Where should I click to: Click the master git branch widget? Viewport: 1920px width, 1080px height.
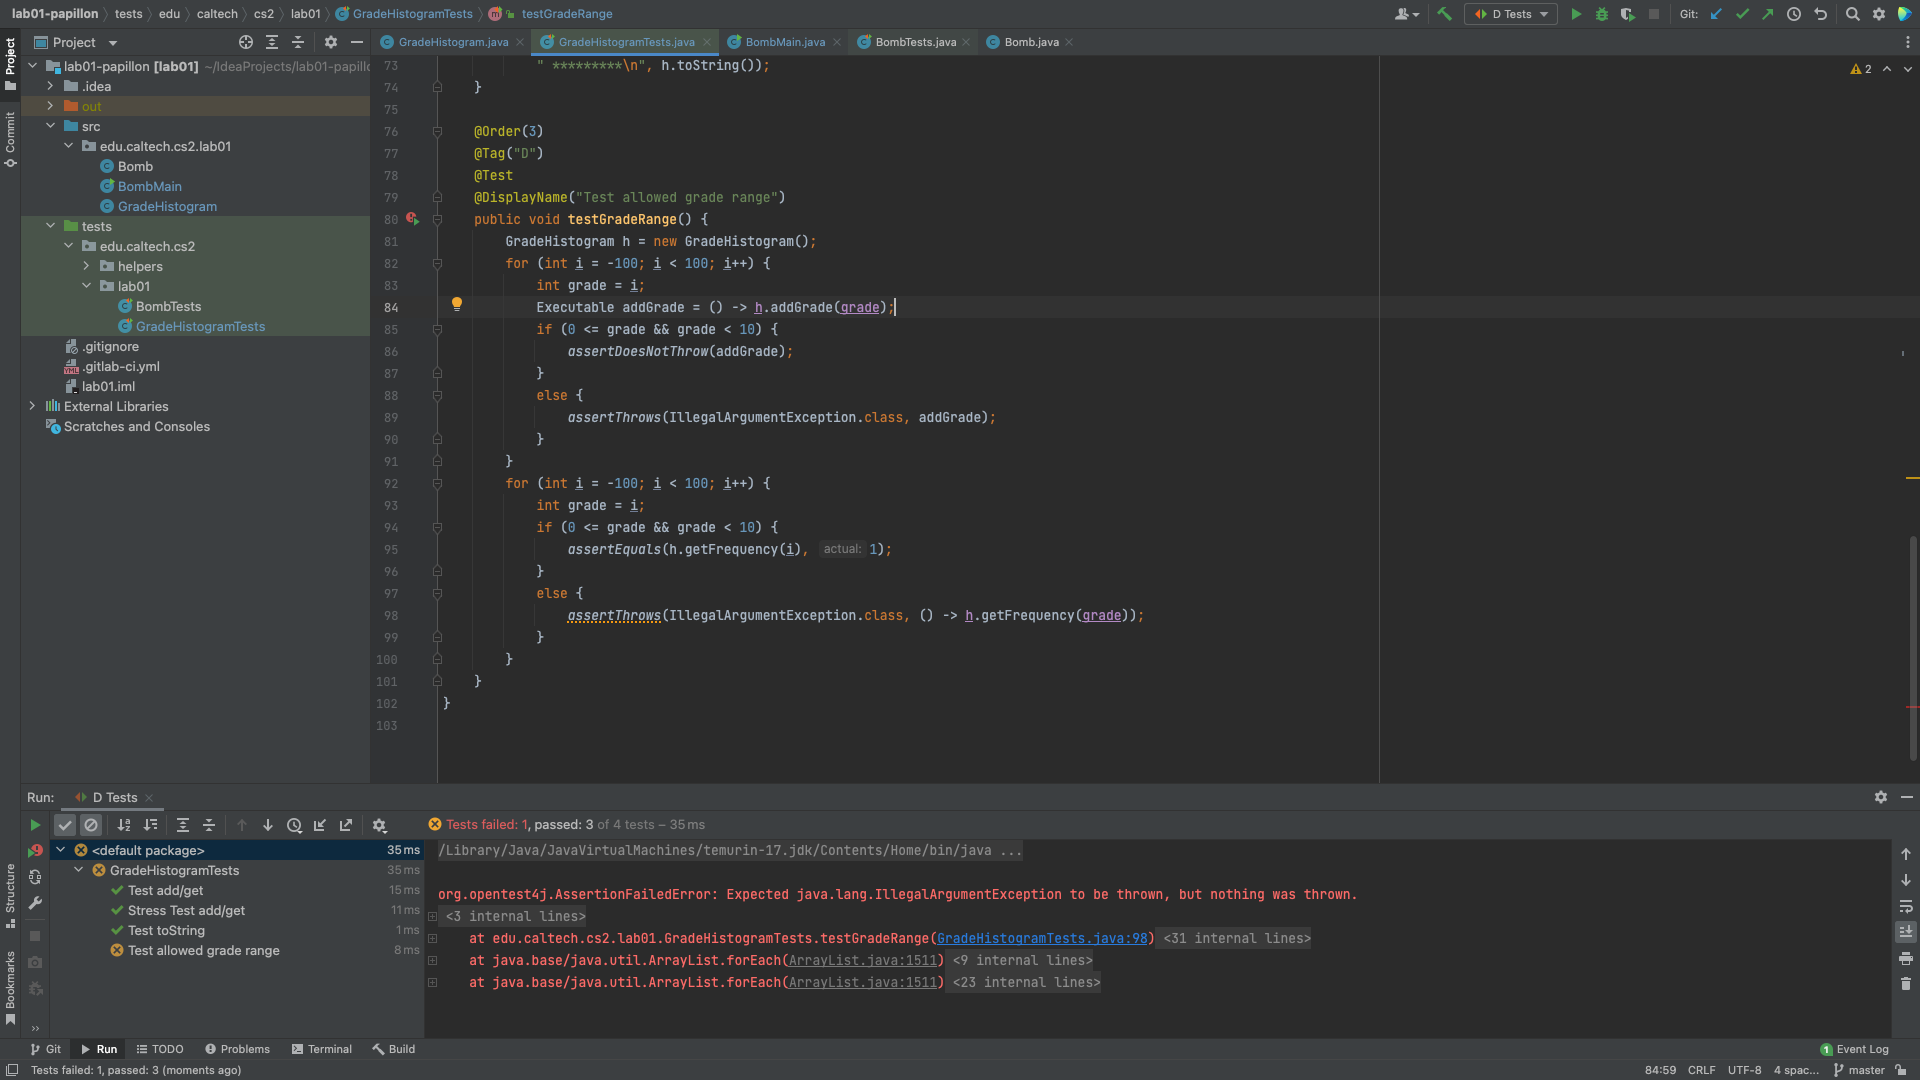pyautogui.click(x=1859, y=1070)
